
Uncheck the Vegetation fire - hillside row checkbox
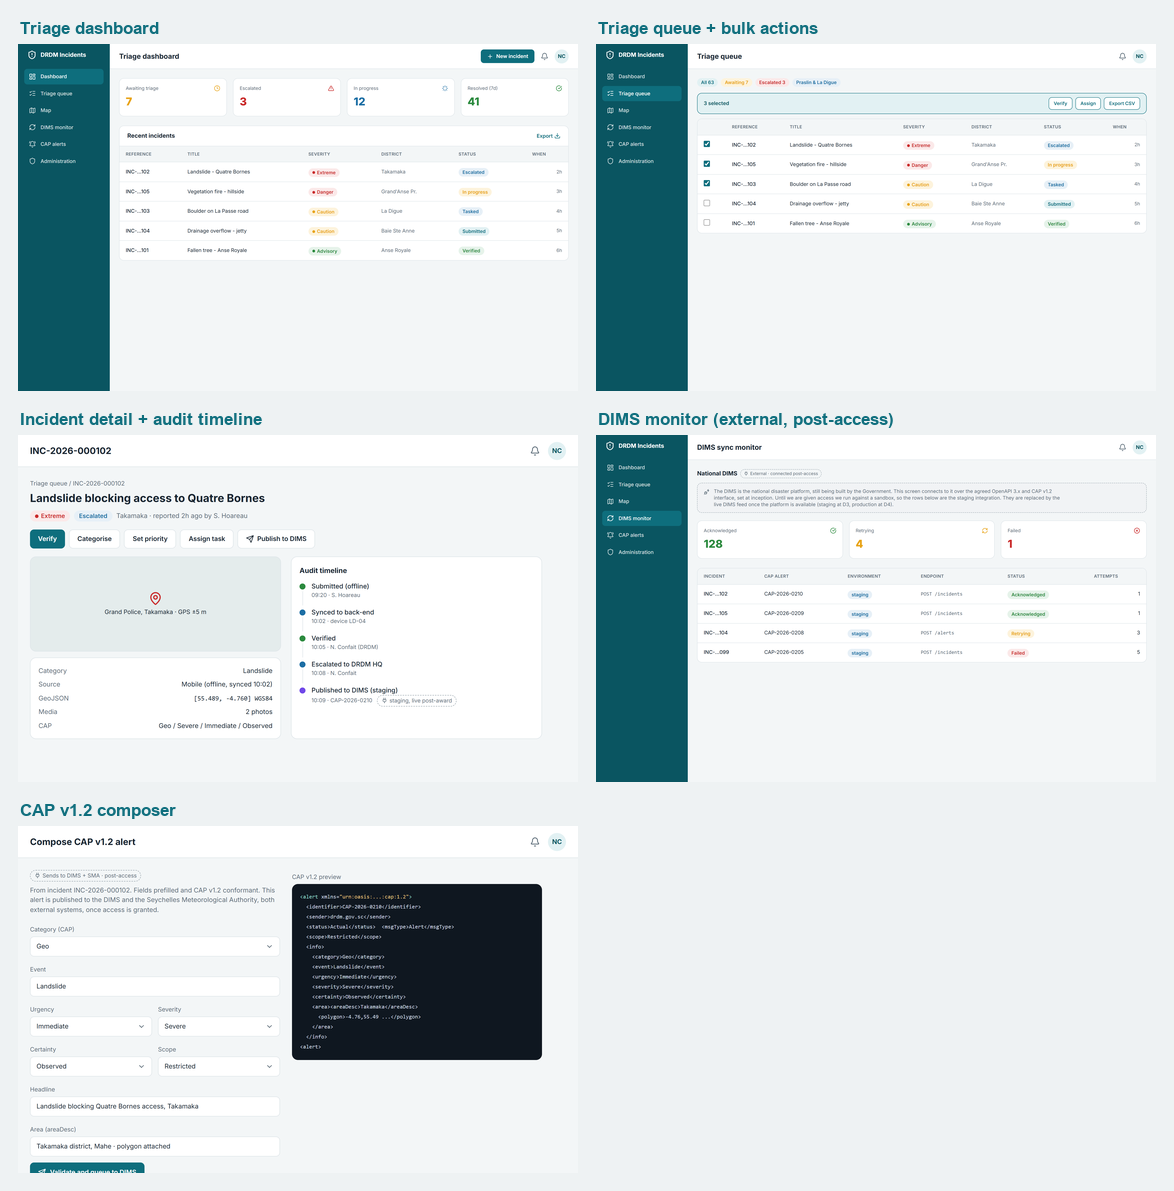[706, 164]
